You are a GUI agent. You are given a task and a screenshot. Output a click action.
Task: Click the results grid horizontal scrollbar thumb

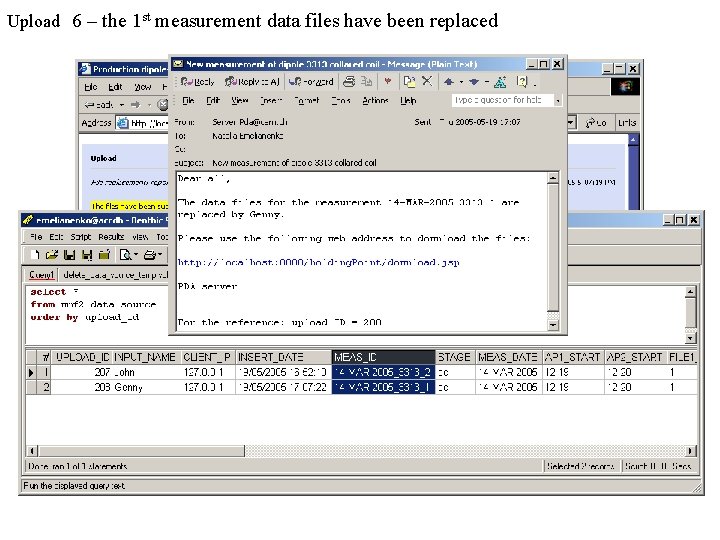point(141,451)
